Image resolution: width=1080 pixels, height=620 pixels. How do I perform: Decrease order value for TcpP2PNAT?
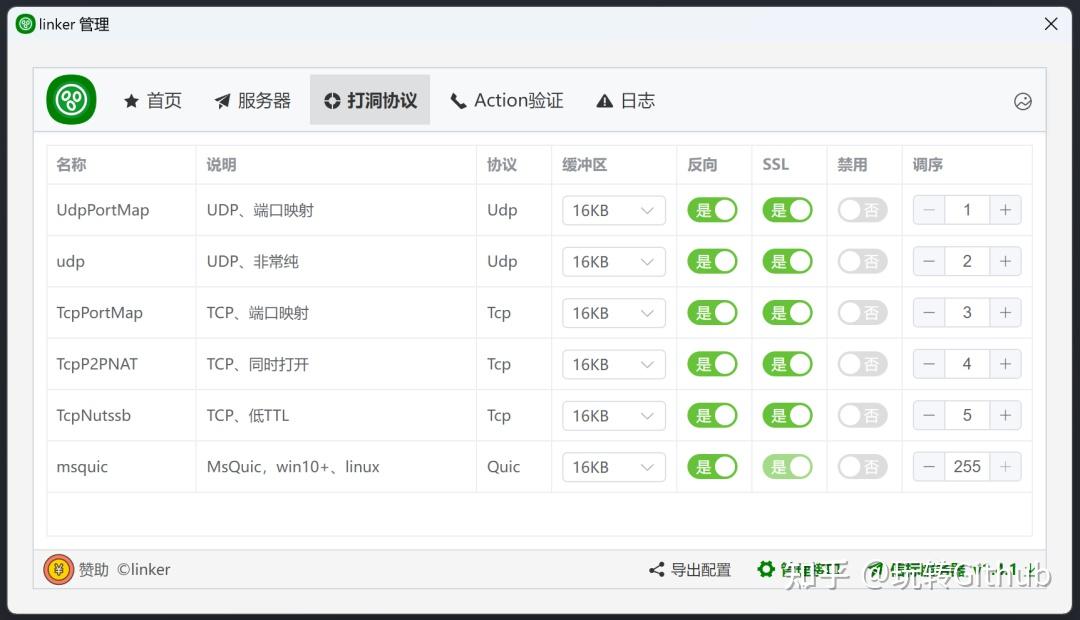929,364
